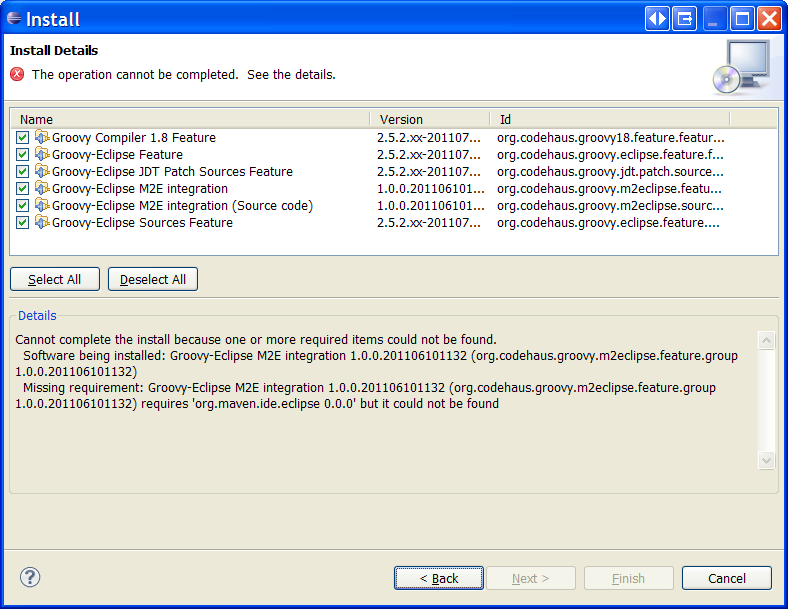
Task: Uncheck Groovy-Eclipse M2E integration checkbox
Action: click(23, 188)
